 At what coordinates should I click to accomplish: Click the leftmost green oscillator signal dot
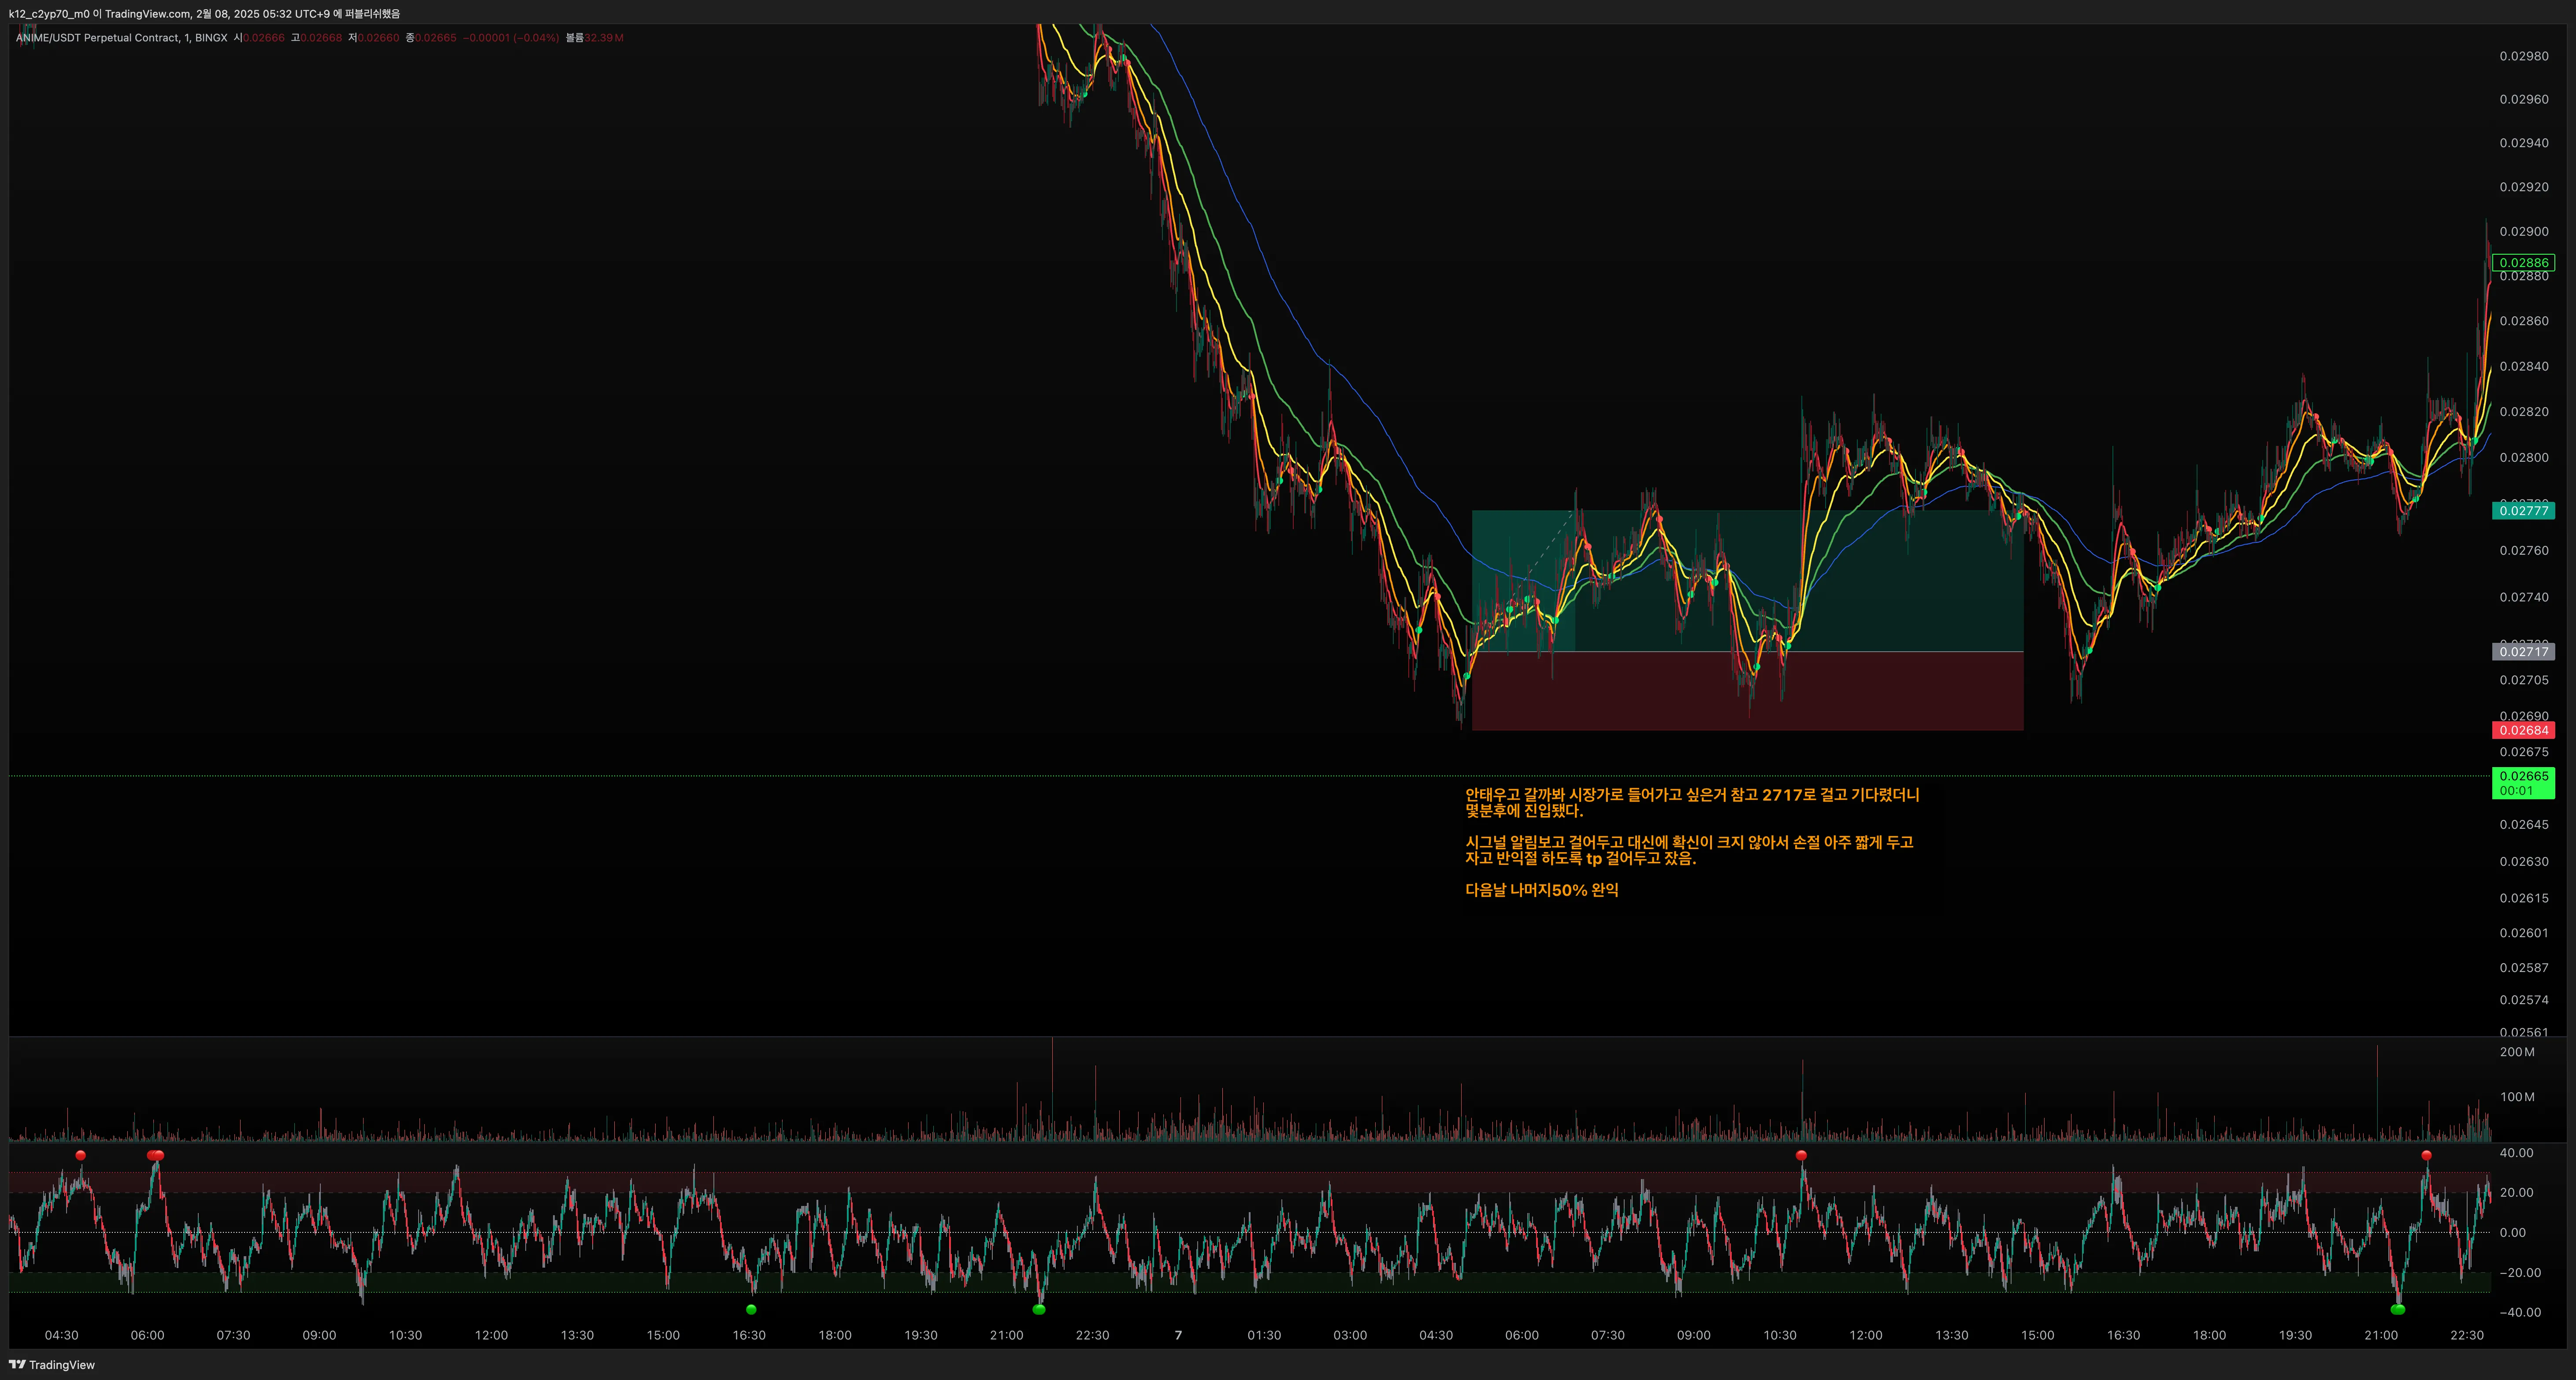[751, 1310]
